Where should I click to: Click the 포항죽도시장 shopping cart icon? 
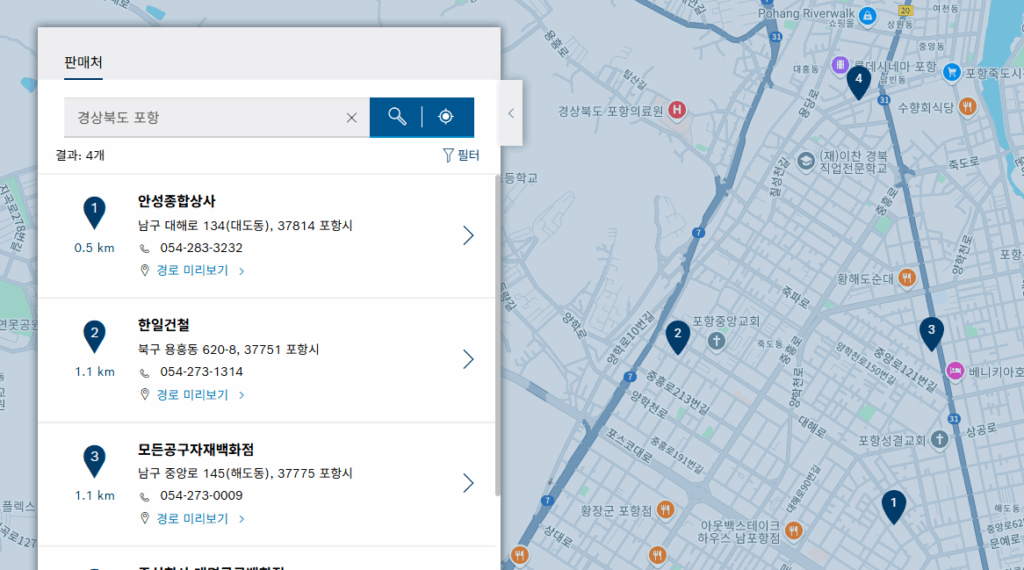952,72
